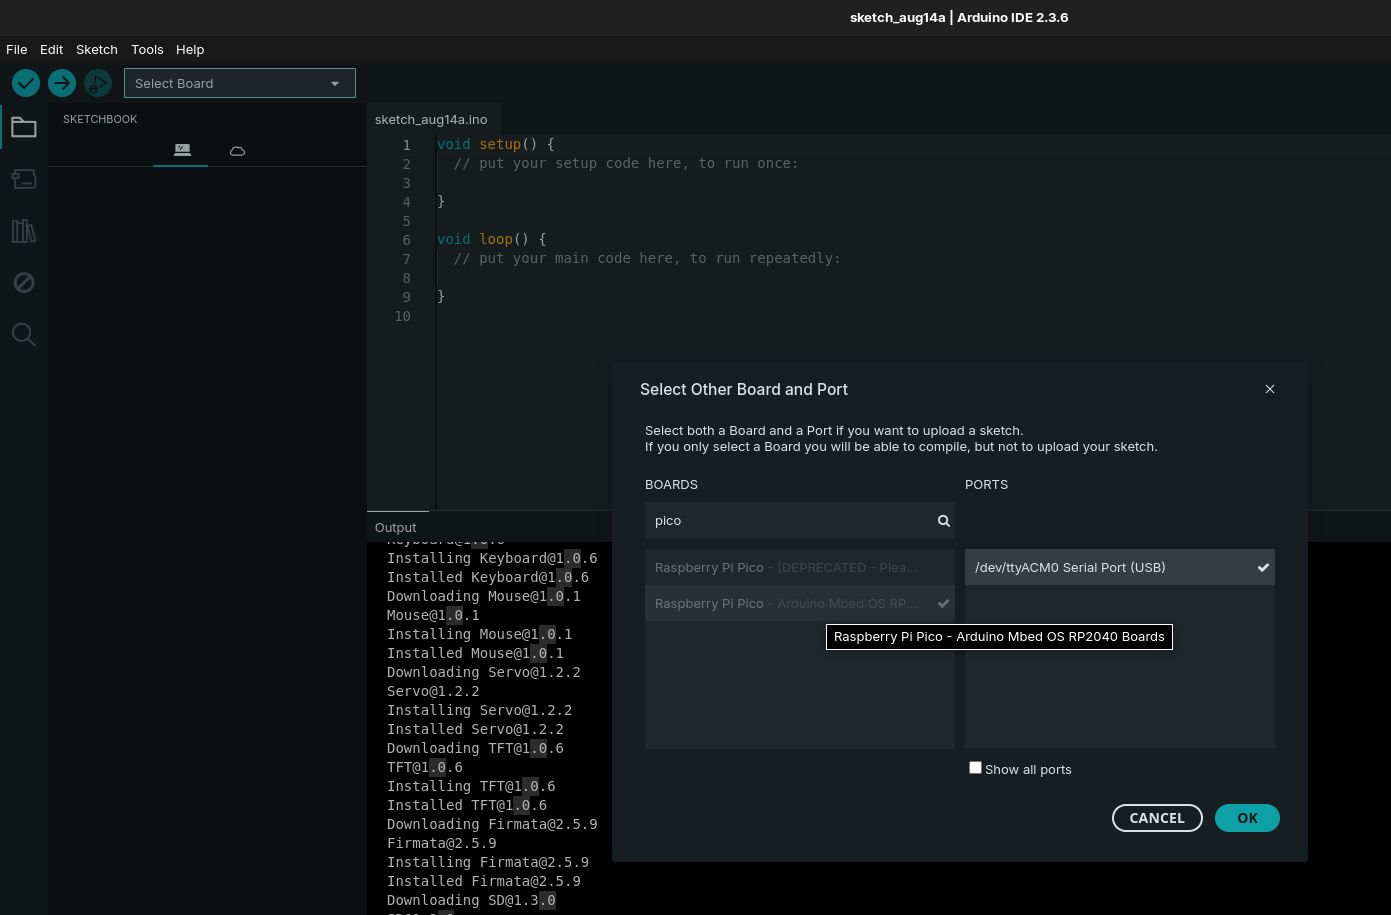Click output line Installed Servo@1.2.2
Viewport: 1391px width, 915px height.
pos(475,729)
